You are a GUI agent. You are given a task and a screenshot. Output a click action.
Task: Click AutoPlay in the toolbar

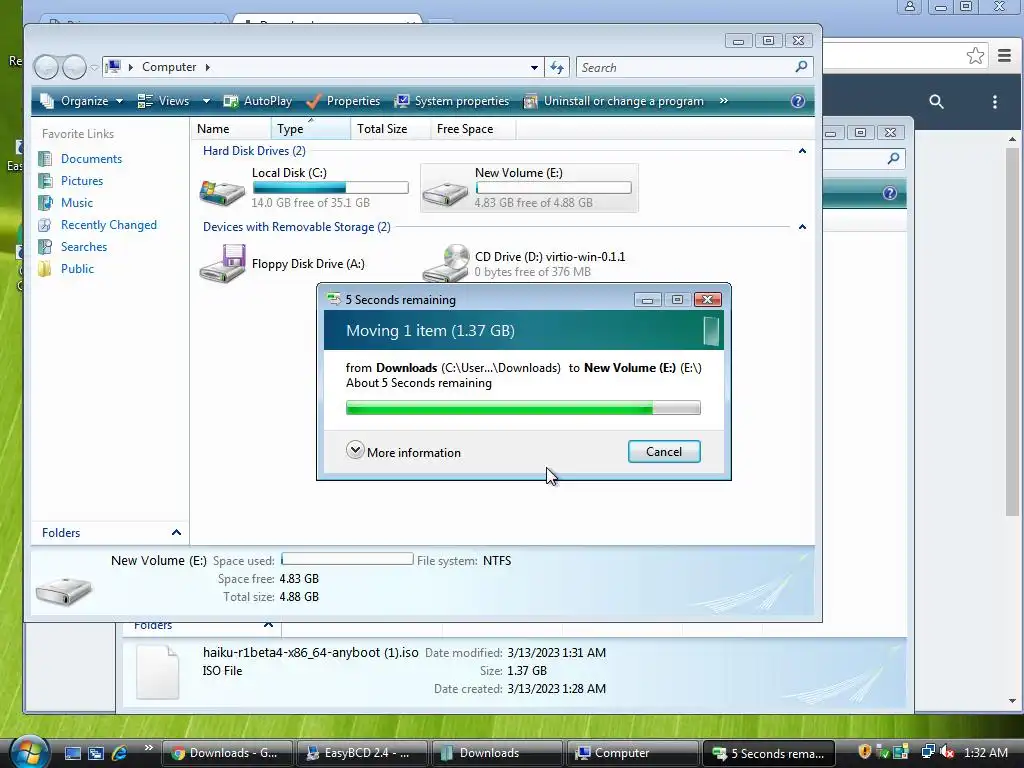coord(257,101)
